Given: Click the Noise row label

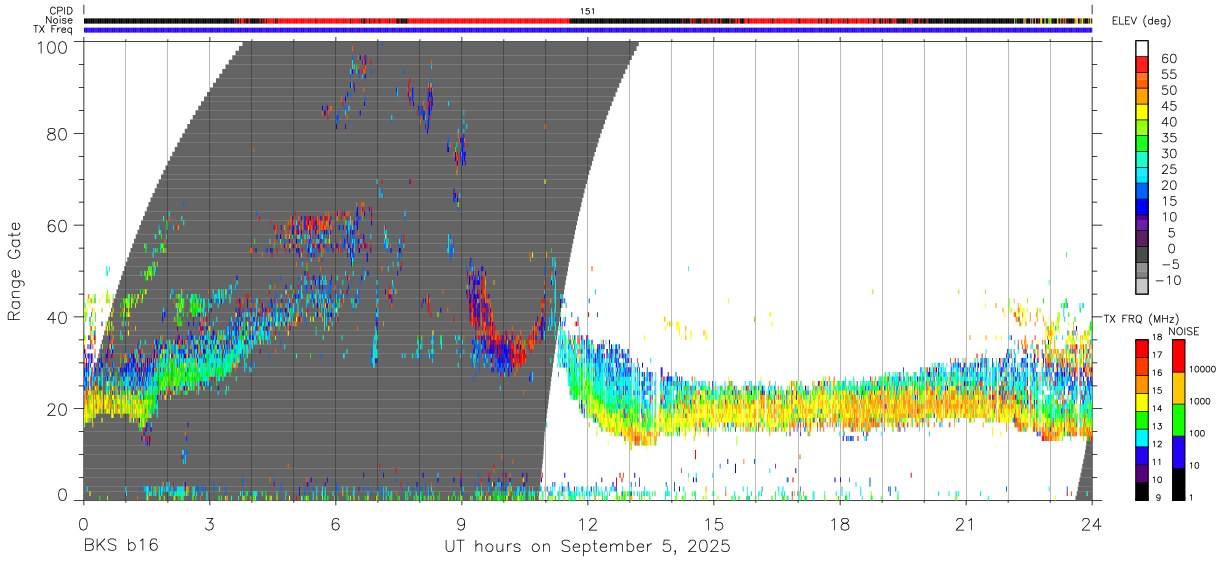Looking at the screenshot, I should (60, 20).
